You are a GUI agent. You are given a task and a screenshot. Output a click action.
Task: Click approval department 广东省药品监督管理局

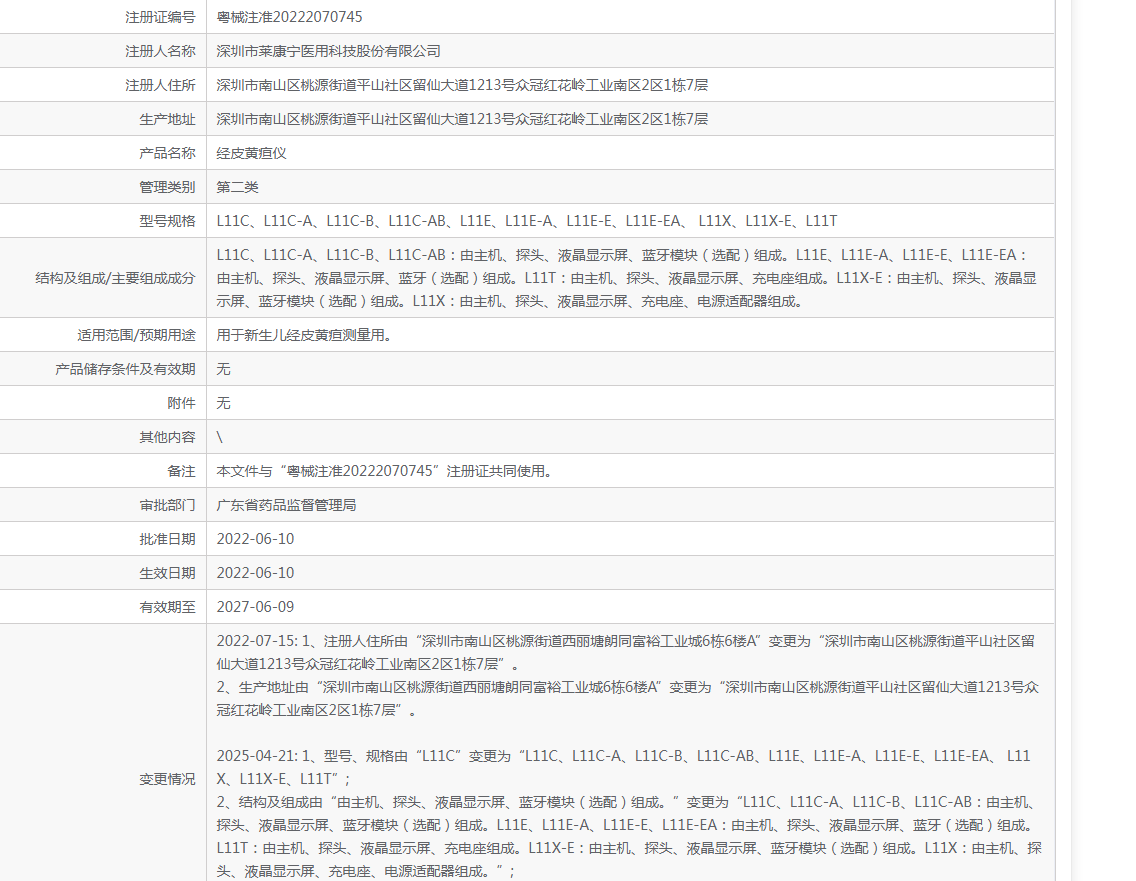point(286,505)
